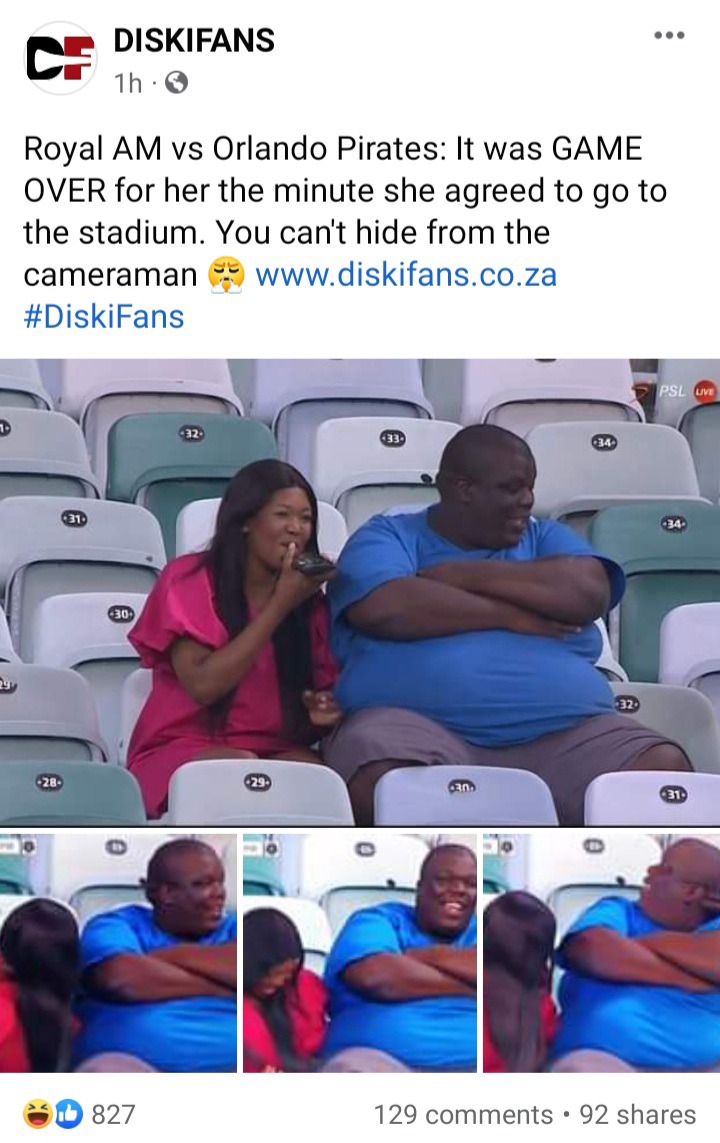Open the three-dot post options menu
The image size is (720, 1143).
point(669,35)
